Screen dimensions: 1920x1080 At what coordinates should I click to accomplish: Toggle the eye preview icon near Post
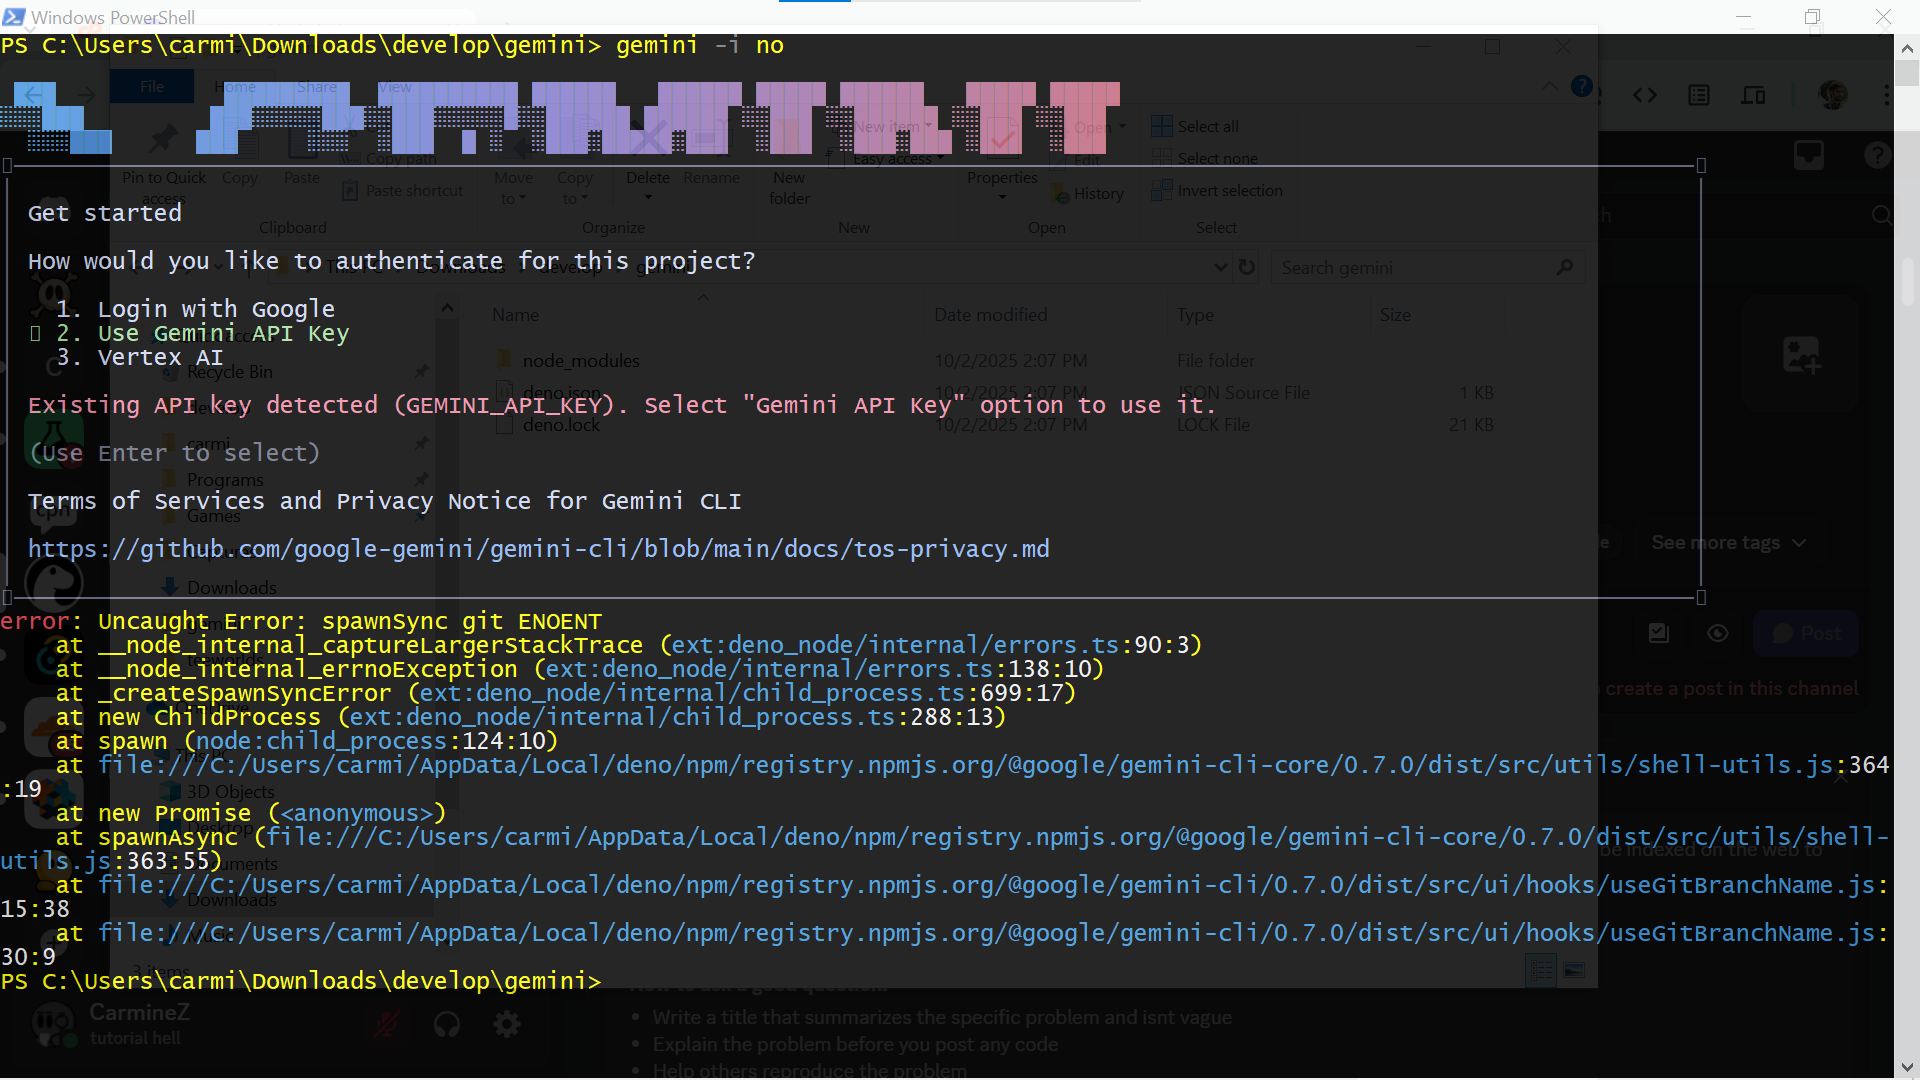coord(1718,633)
